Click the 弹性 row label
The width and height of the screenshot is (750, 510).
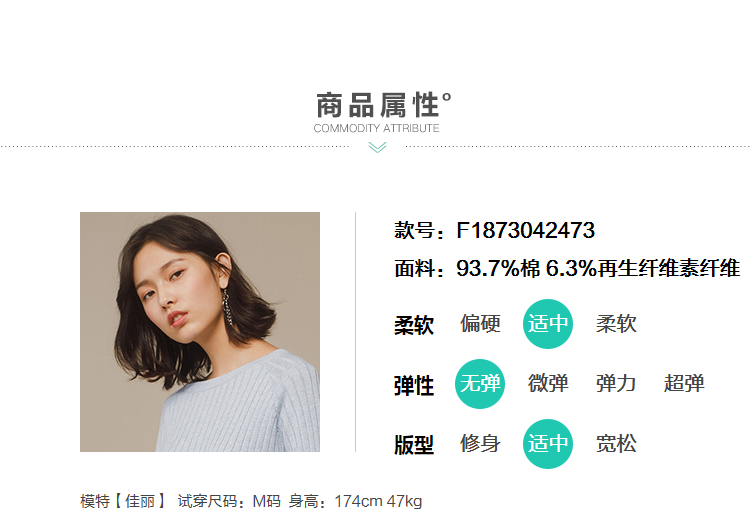(414, 386)
